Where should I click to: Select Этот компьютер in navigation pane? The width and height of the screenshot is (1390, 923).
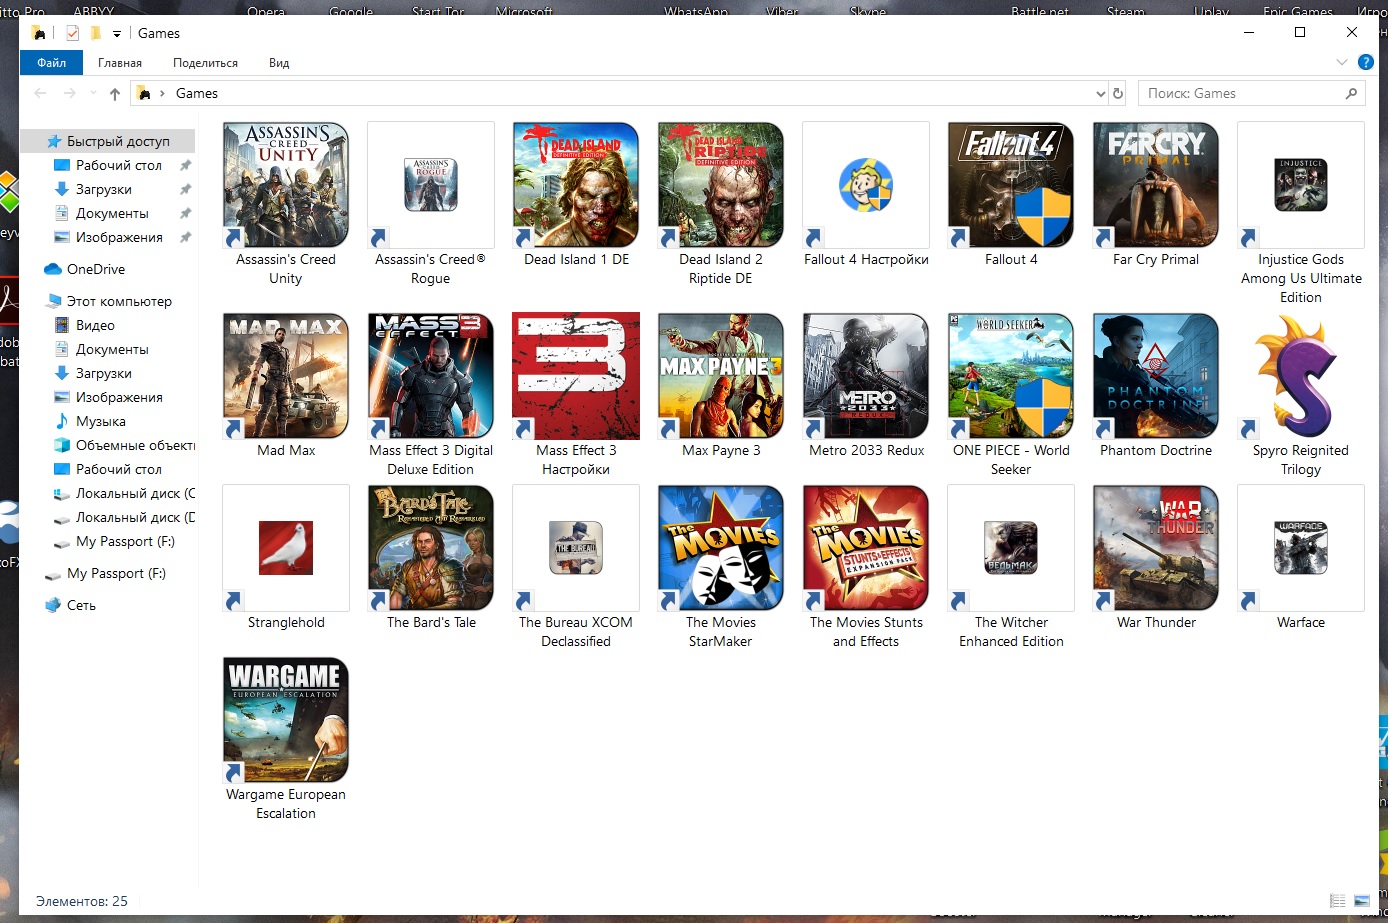coord(108,301)
